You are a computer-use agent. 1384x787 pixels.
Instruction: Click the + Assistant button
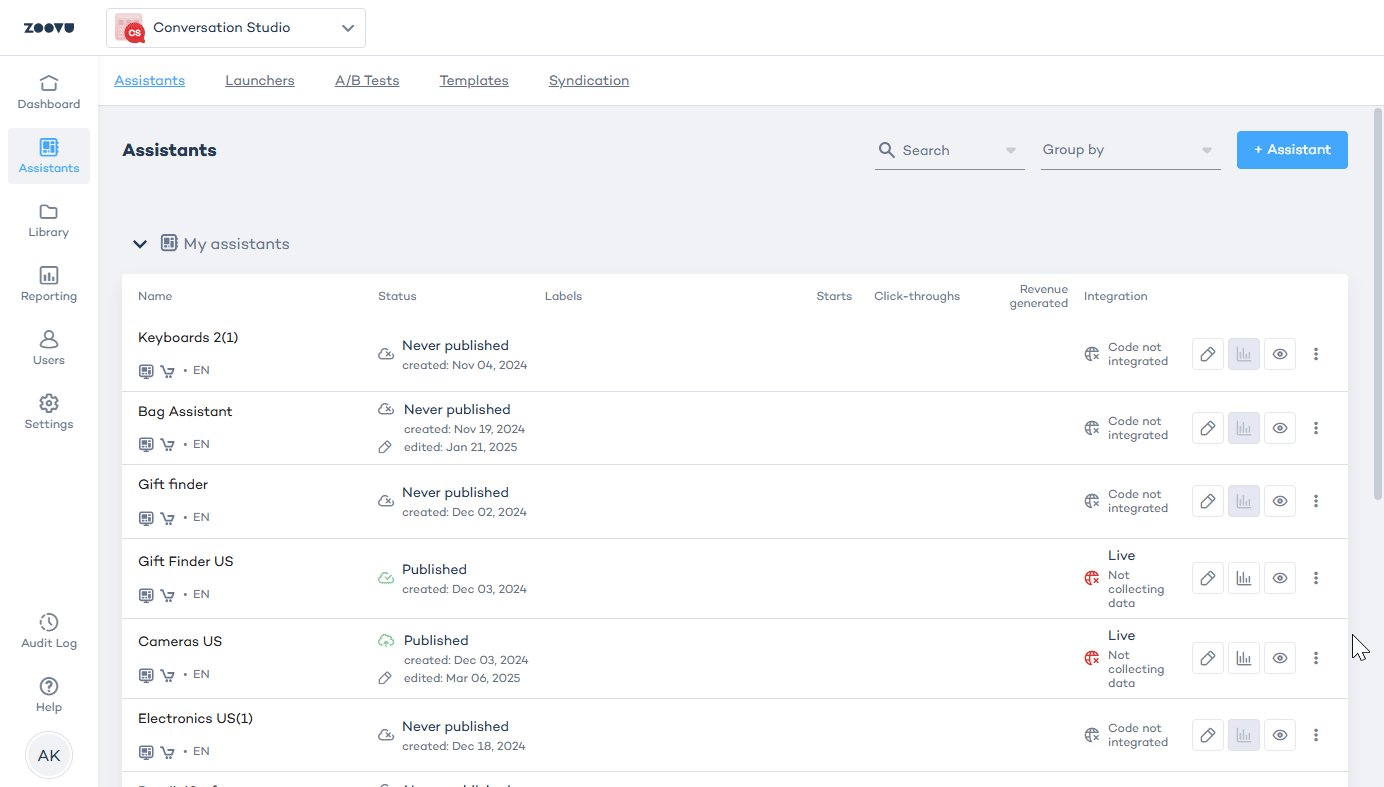[1292, 150]
